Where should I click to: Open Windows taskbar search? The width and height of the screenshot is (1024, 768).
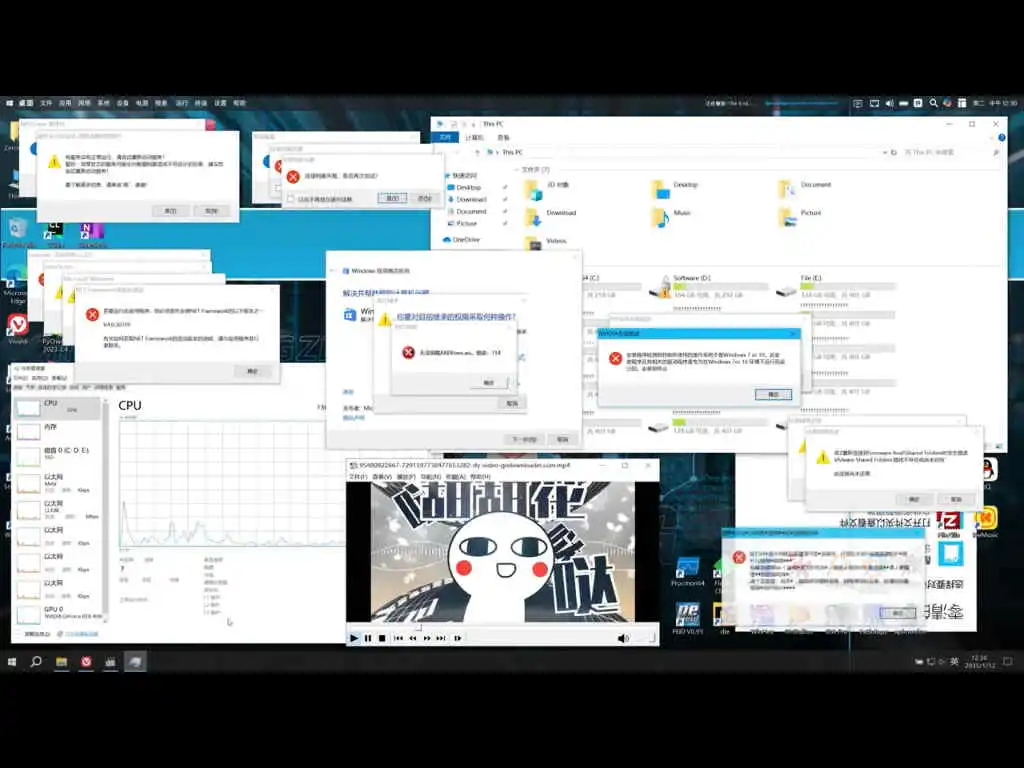[36, 662]
